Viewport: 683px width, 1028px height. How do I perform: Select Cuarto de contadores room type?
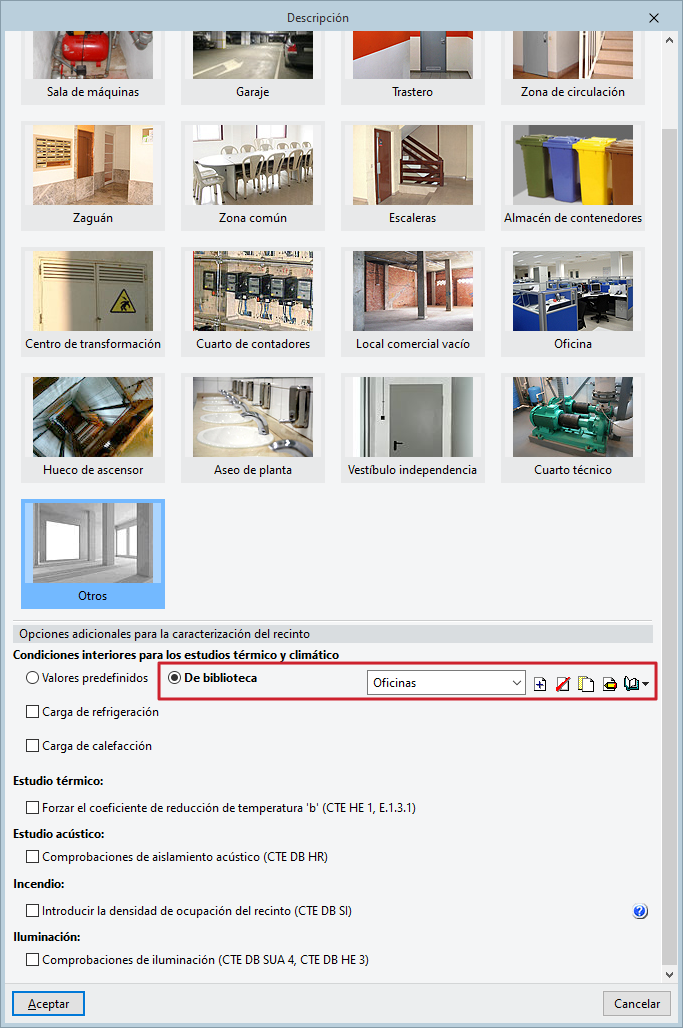pos(253,302)
